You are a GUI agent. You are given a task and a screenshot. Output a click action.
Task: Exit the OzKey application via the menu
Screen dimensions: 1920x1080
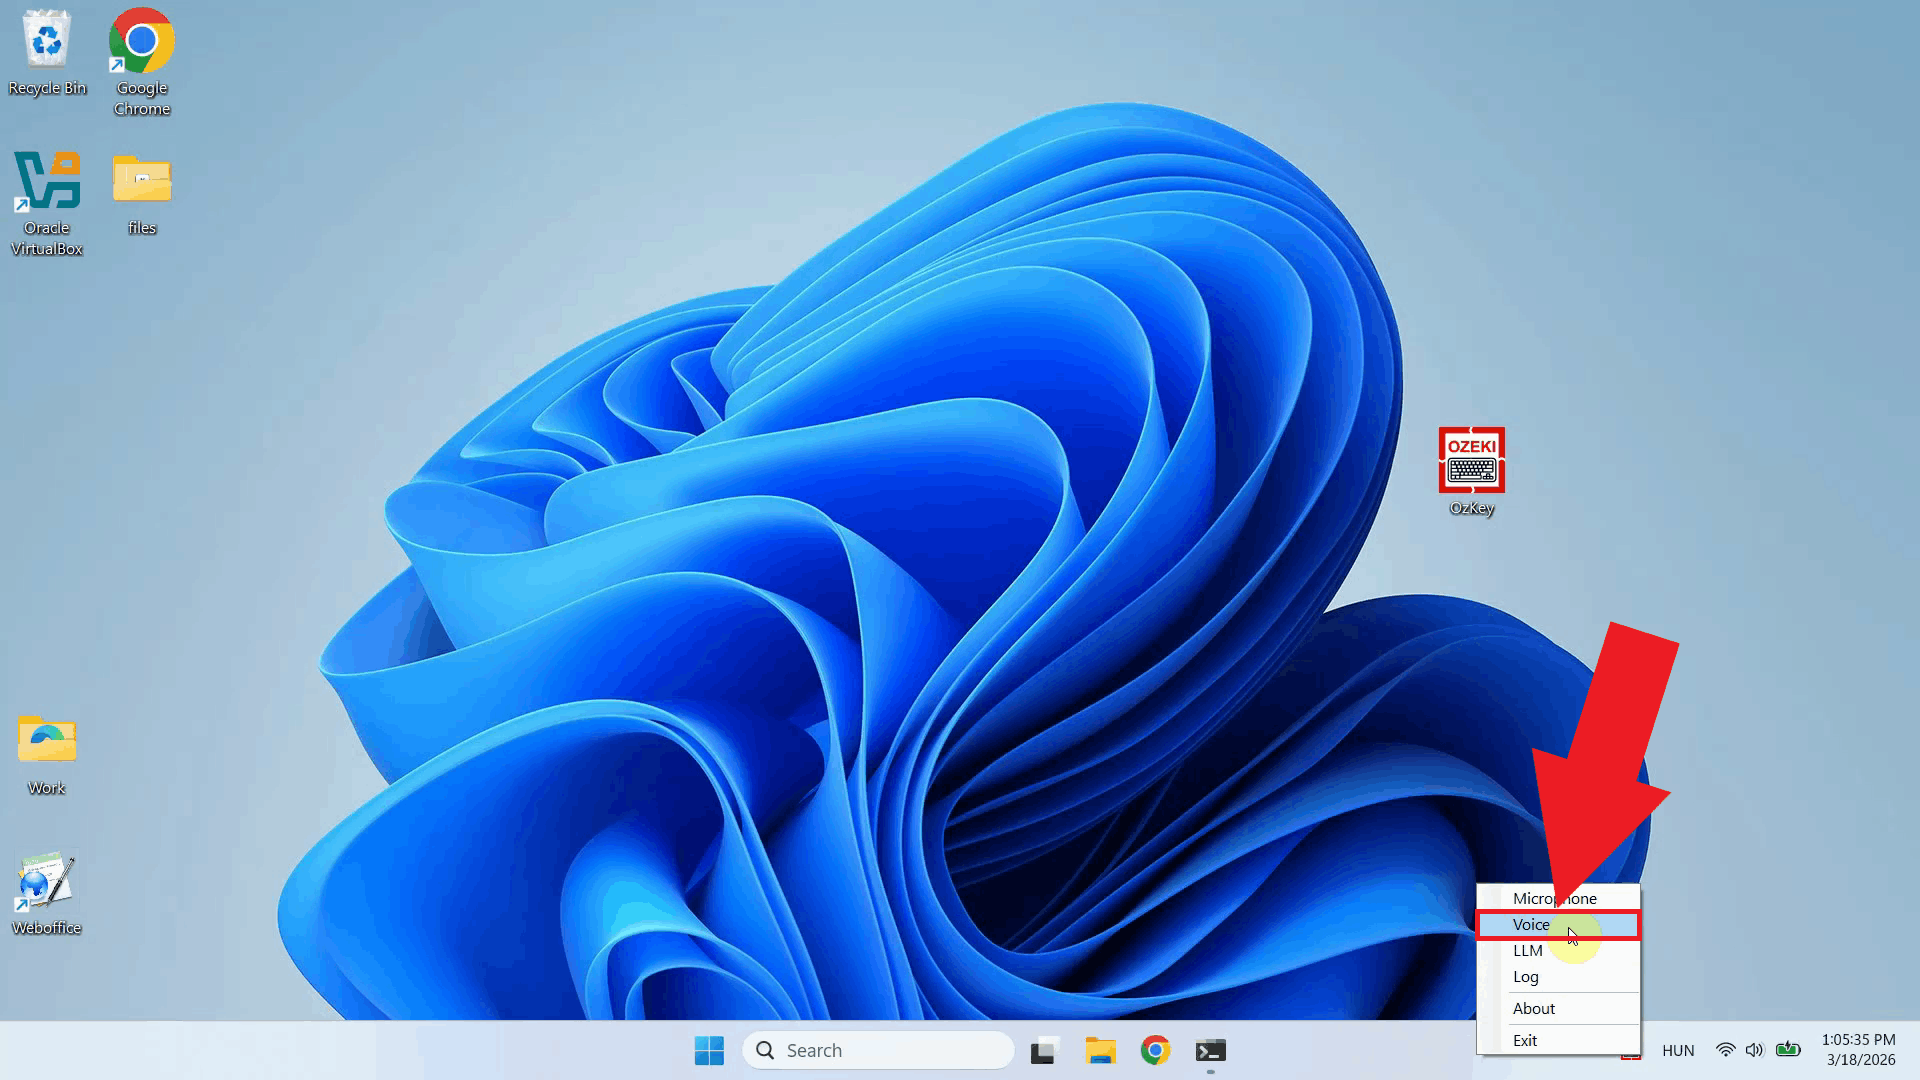(1524, 1040)
